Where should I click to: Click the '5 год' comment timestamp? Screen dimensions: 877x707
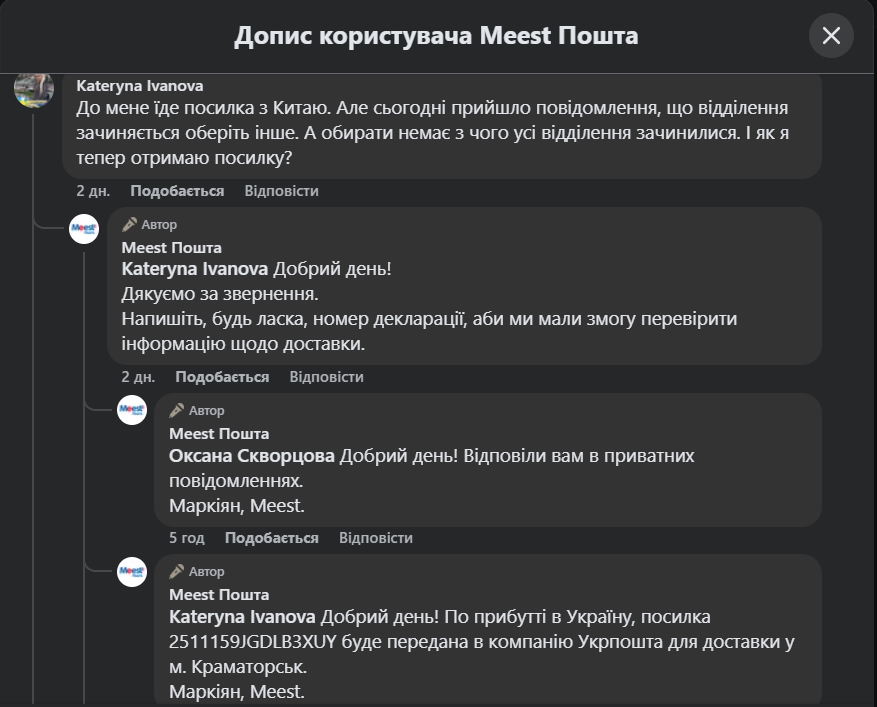coord(187,538)
